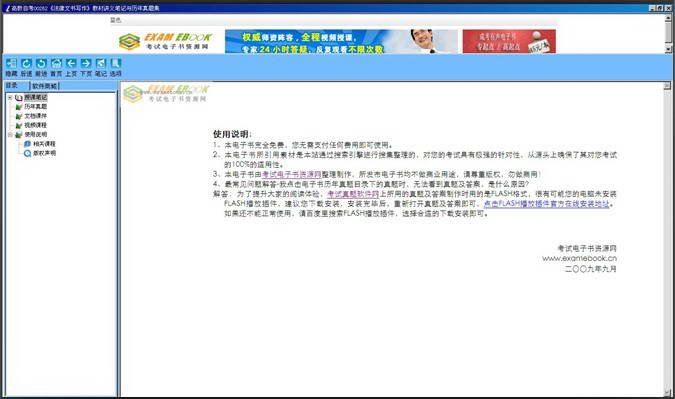The width and height of the screenshot is (675, 399).
Task: Switch to the 软件商城 tab
Action: (x=45, y=86)
